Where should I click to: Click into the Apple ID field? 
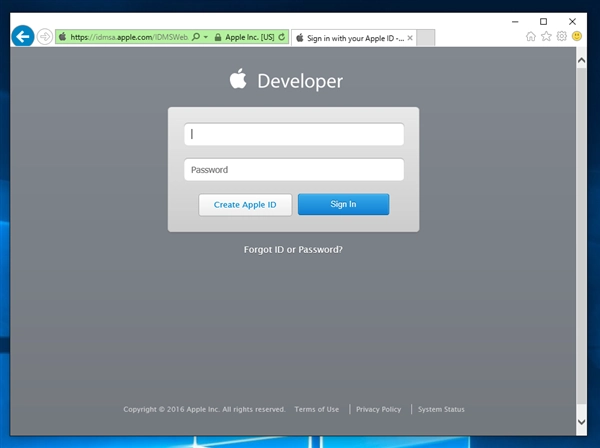pos(294,134)
